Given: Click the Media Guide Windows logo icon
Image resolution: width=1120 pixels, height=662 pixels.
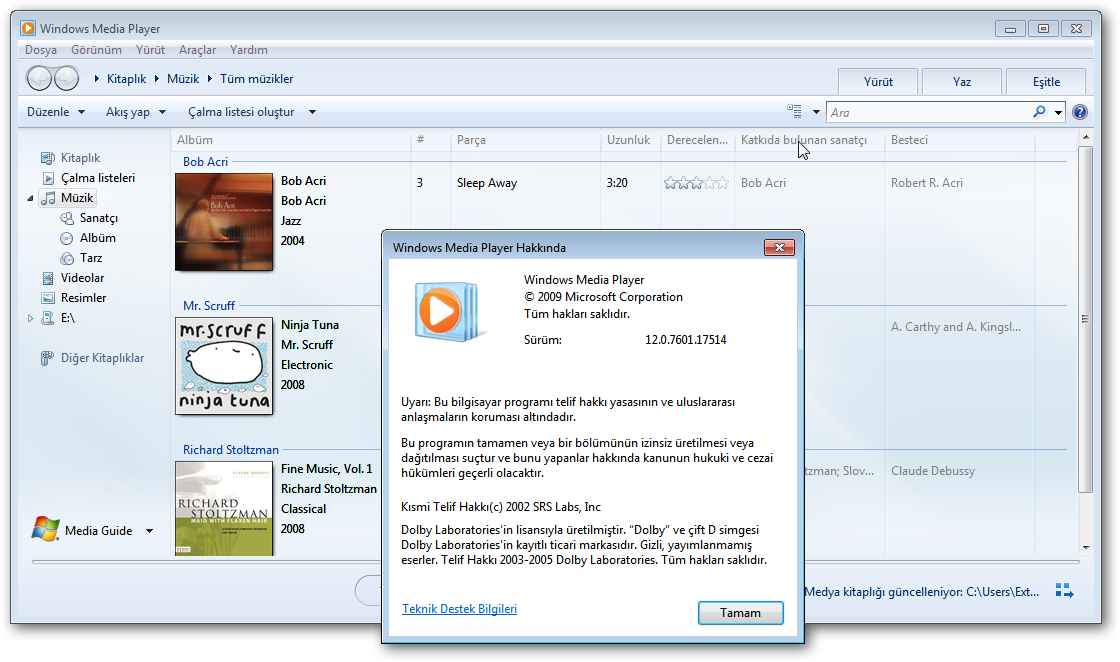Looking at the screenshot, I should (x=45, y=529).
